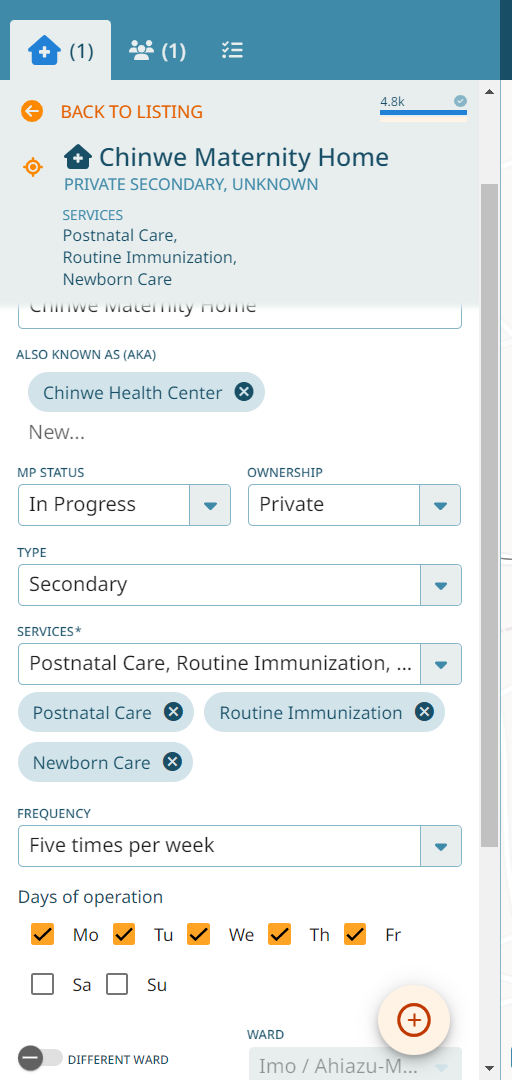Click the 4.8k progress indicator
Image resolution: width=512 pixels, height=1080 pixels.
click(x=423, y=107)
